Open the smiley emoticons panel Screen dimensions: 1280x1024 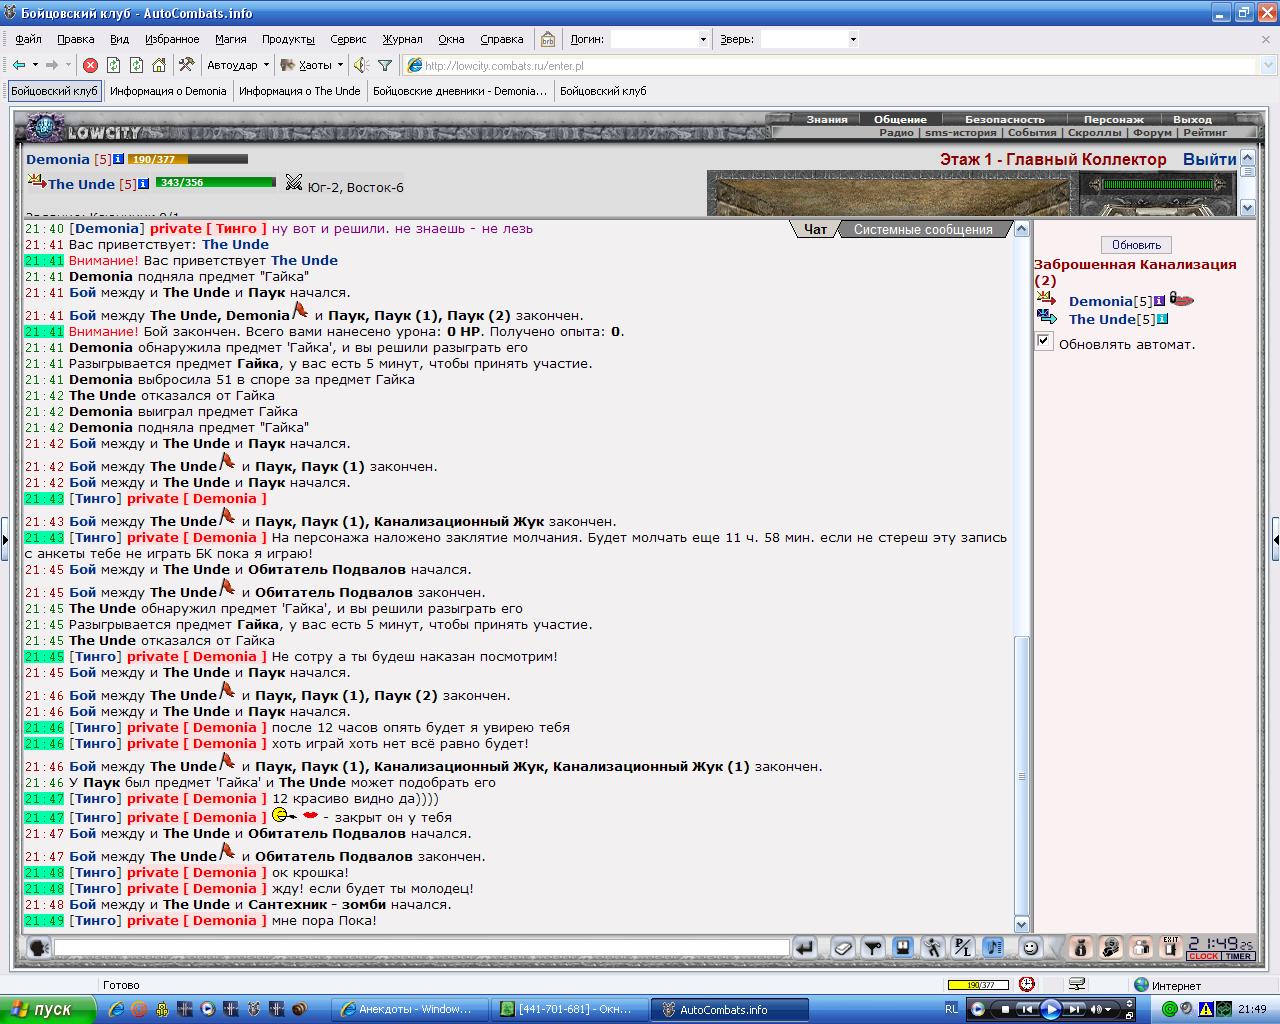pyautogui.click(x=1031, y=947)
